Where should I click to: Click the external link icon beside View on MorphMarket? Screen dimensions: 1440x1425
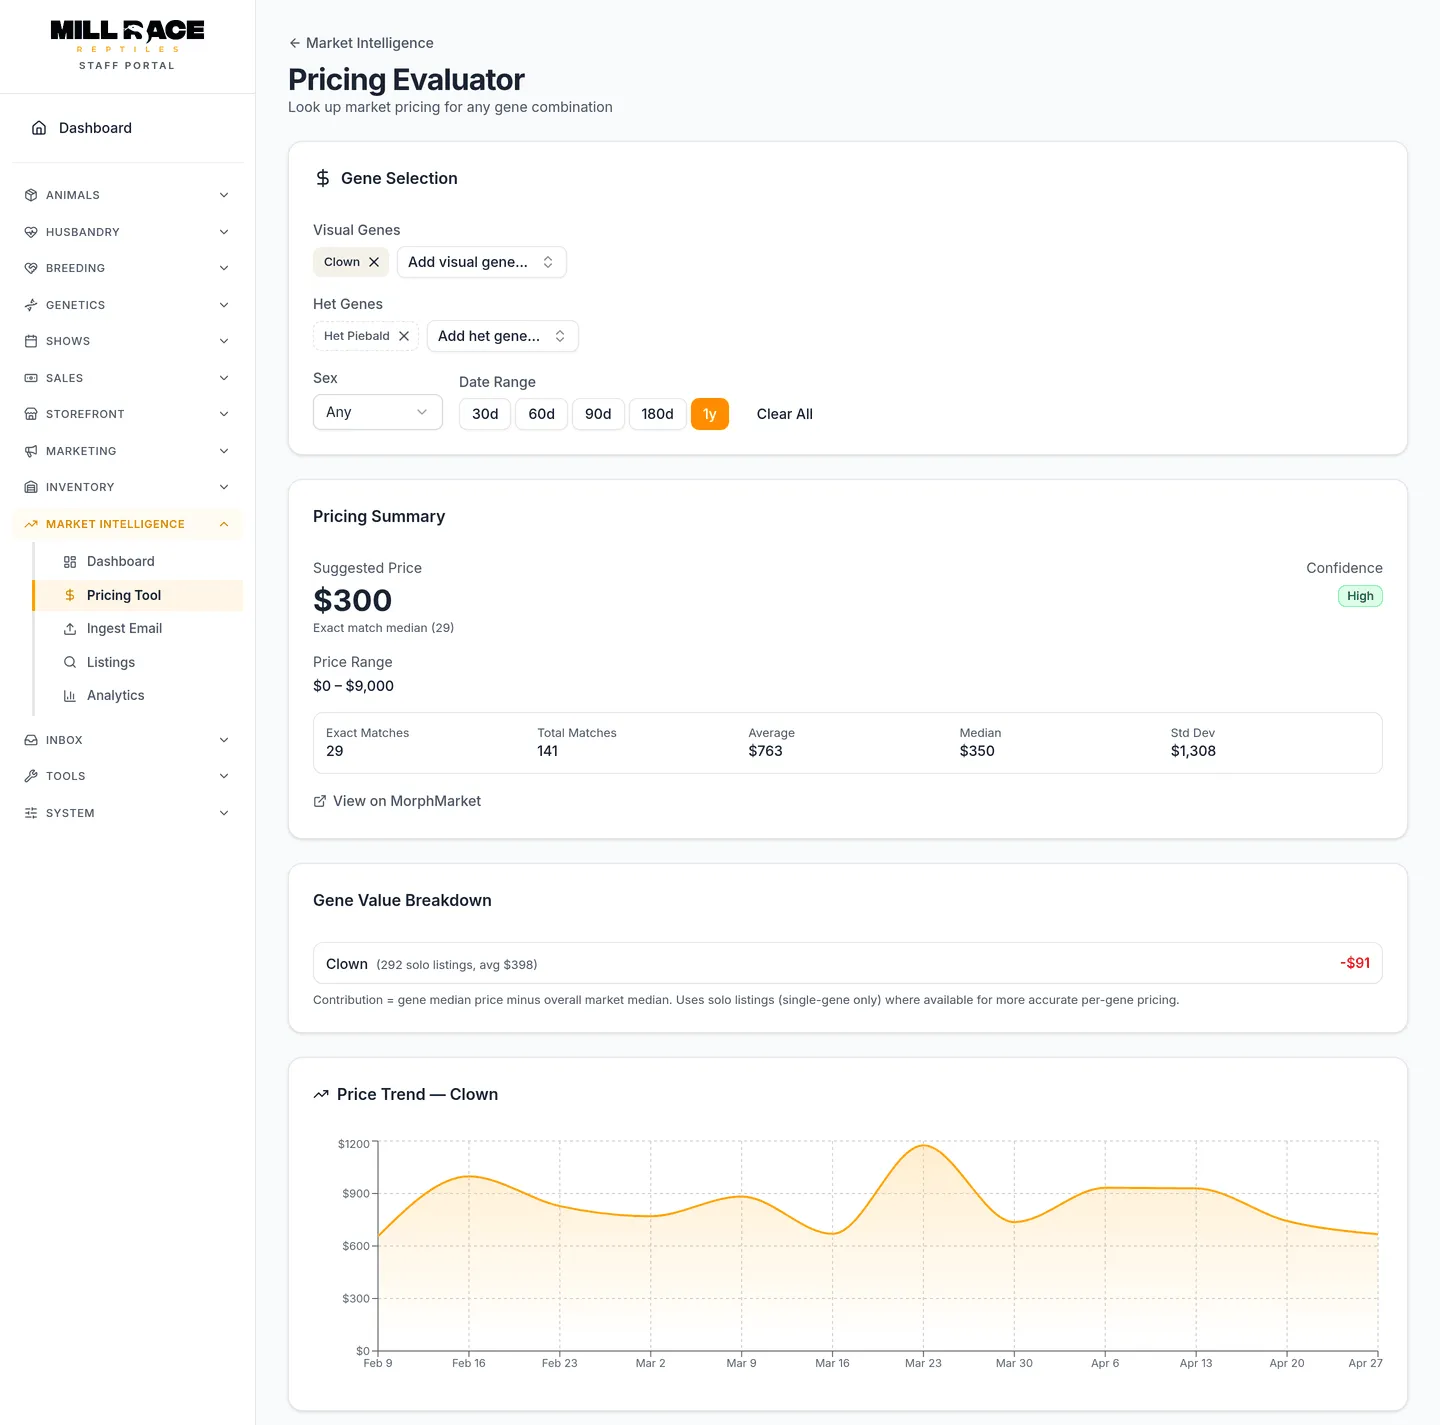tap(320, 801)
